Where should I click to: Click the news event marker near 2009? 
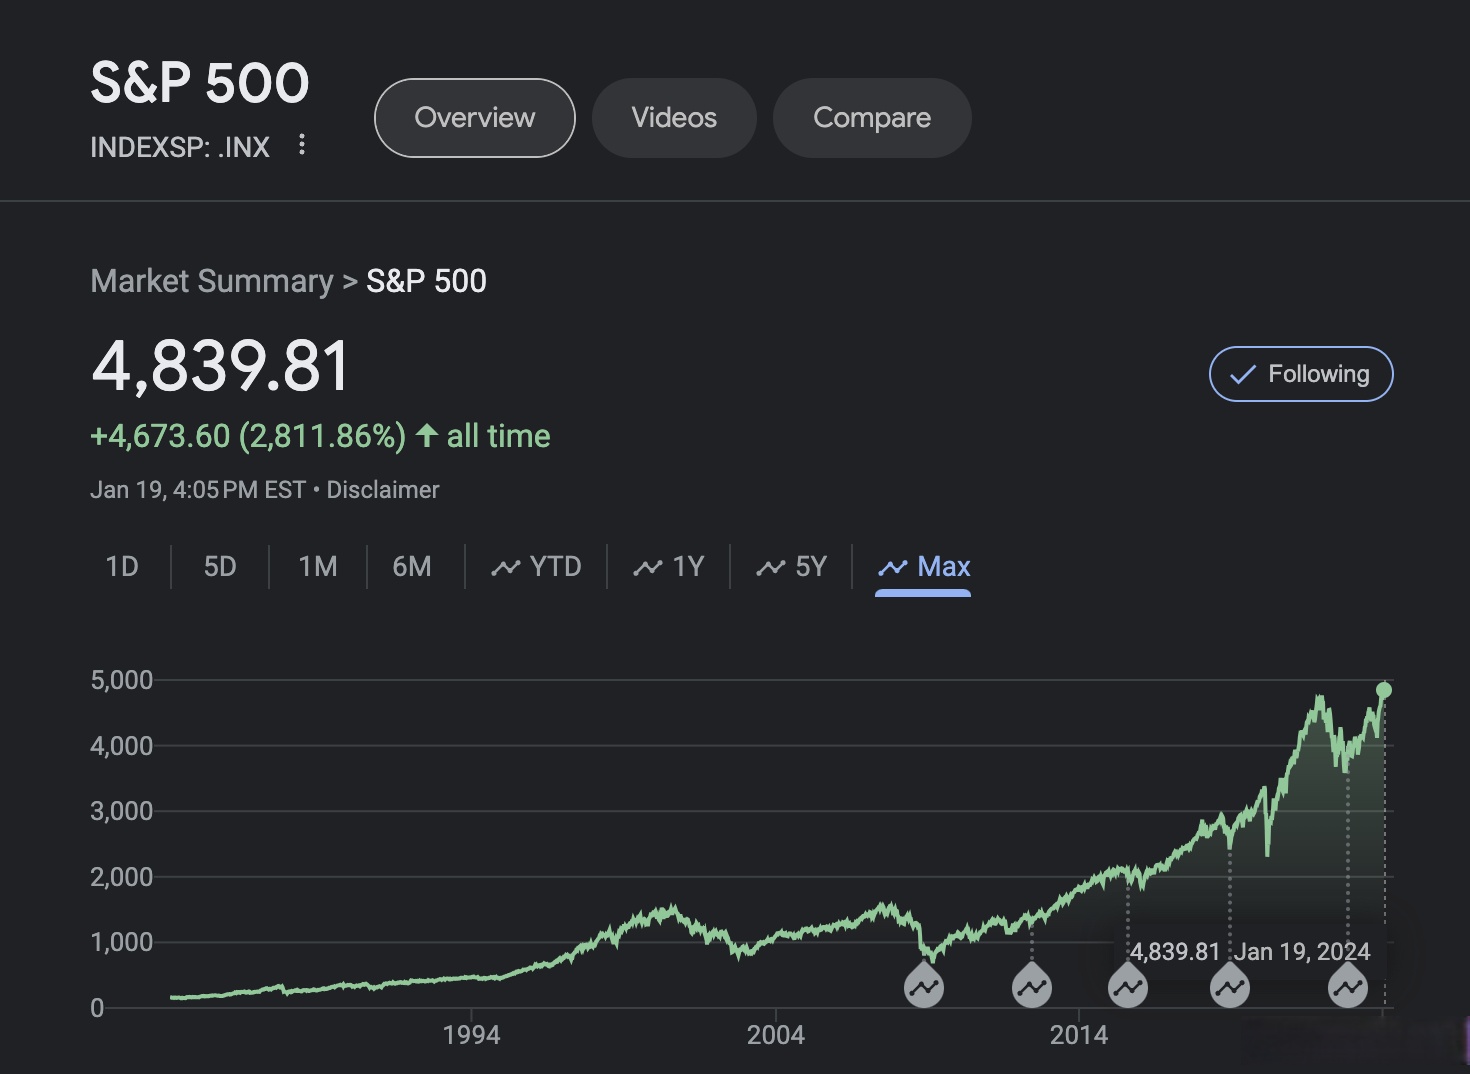click(x=924, y=988)
